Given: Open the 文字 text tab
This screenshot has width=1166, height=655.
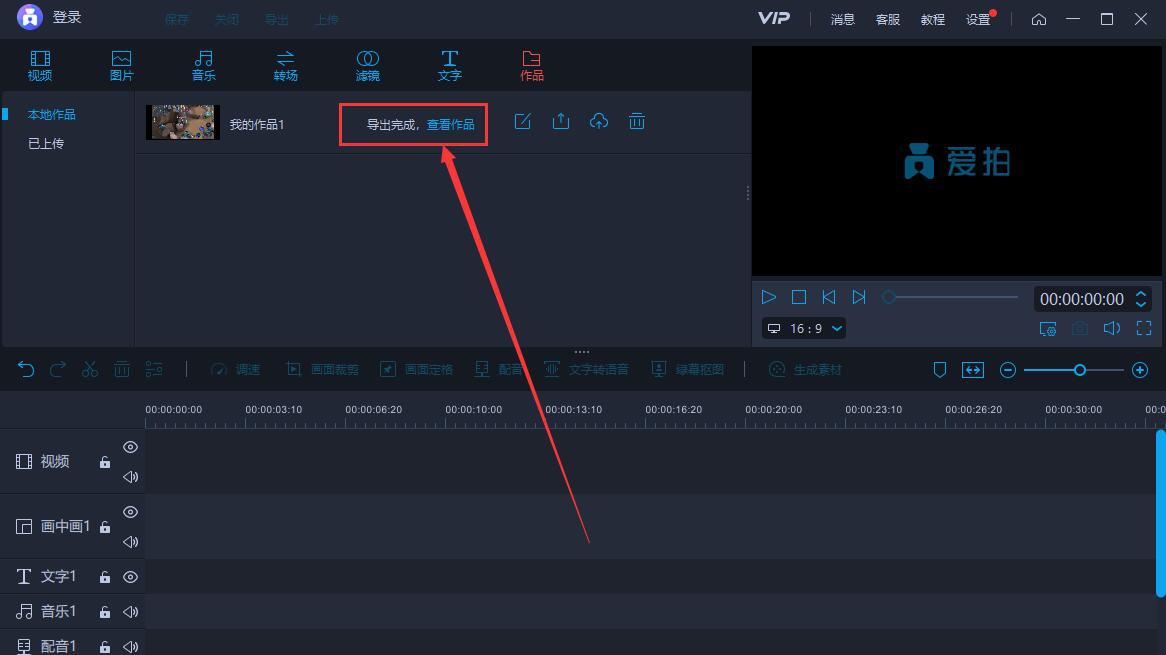Looking at the screenshot, I should (449, 65).
